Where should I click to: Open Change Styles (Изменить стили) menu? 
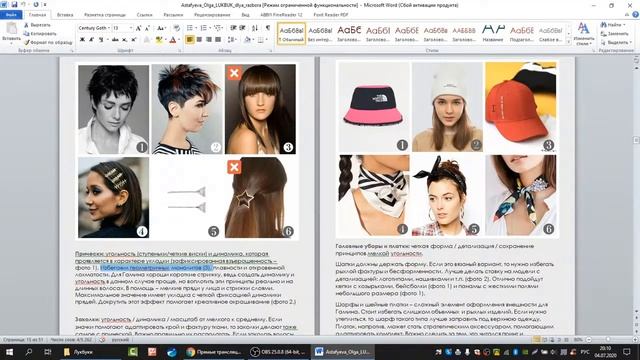click(584, 34)
